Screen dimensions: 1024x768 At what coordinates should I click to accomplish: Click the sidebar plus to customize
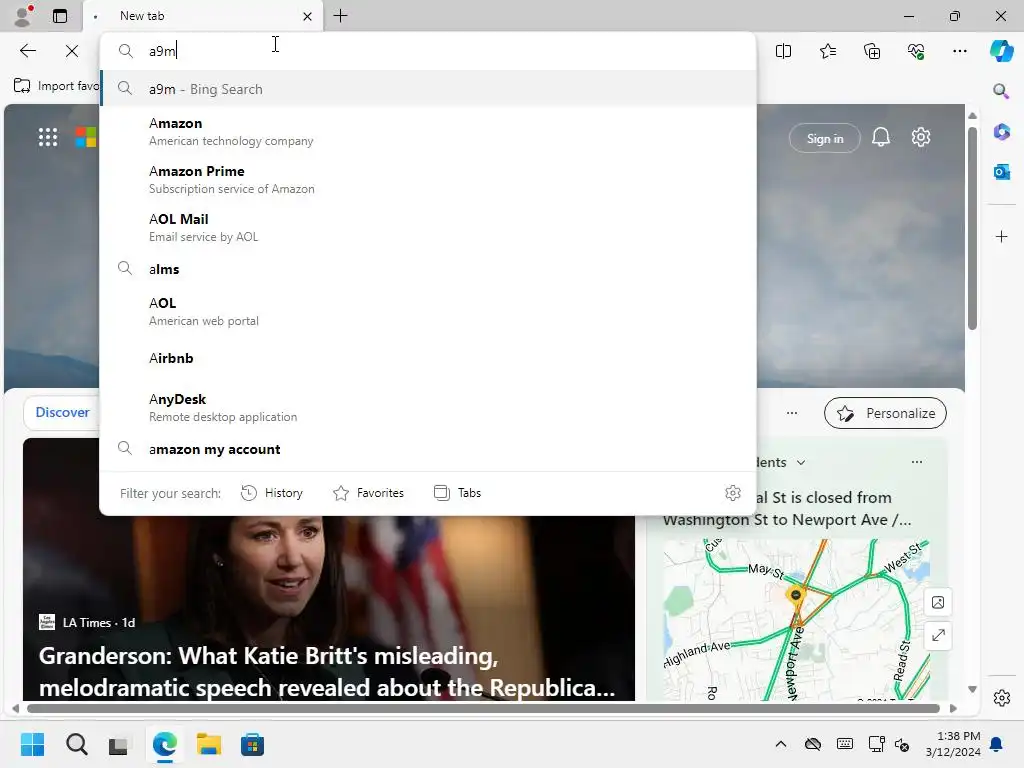pos(1001,236)
